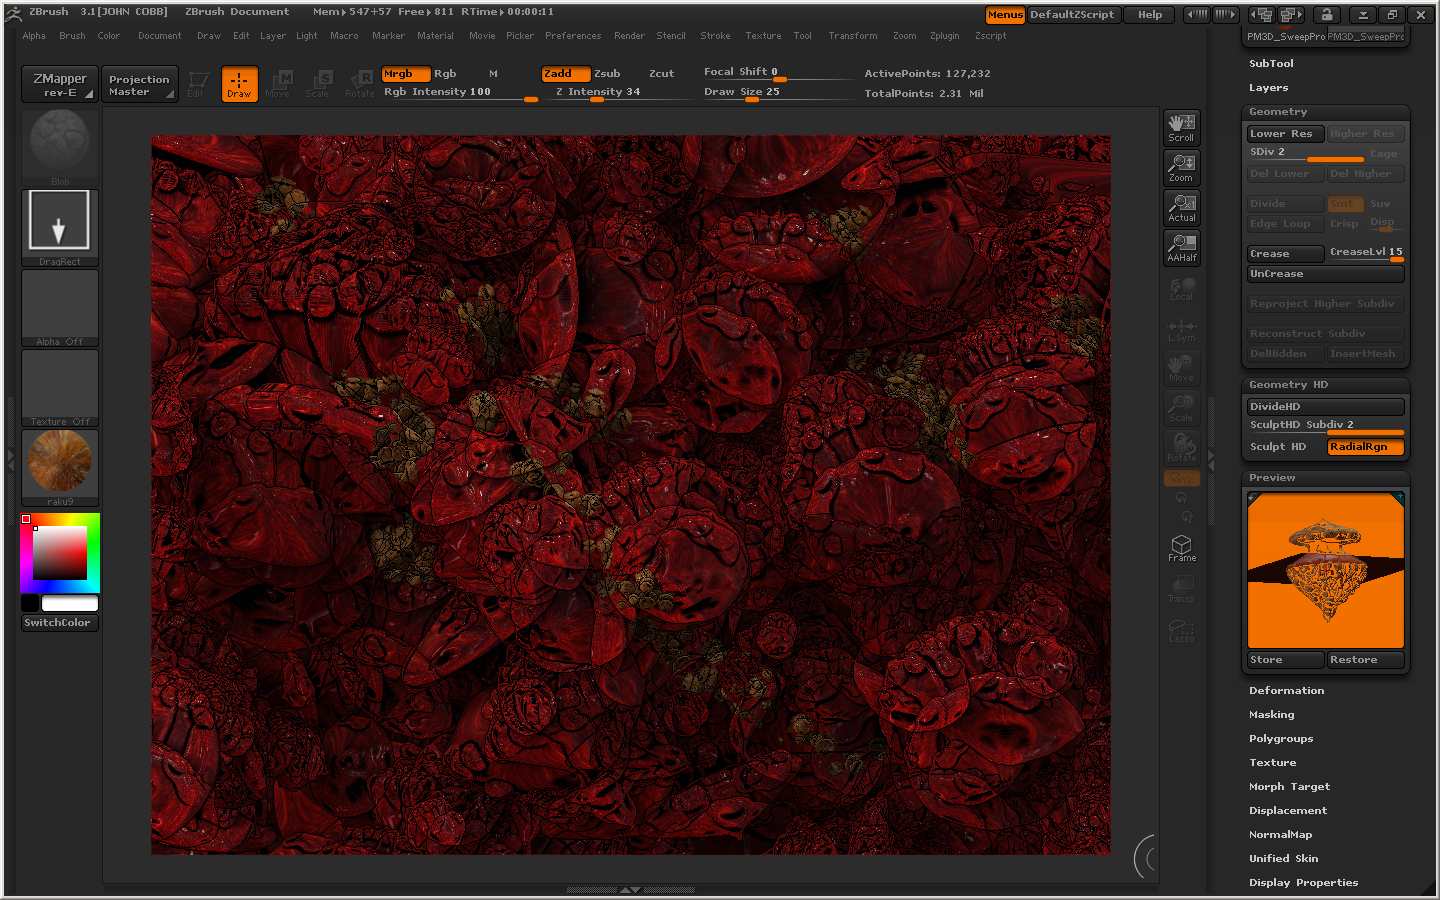Click the Scale mode icon in the top shelf
The width and height of the screenshot is (1440, 900).
click(318, 84)
